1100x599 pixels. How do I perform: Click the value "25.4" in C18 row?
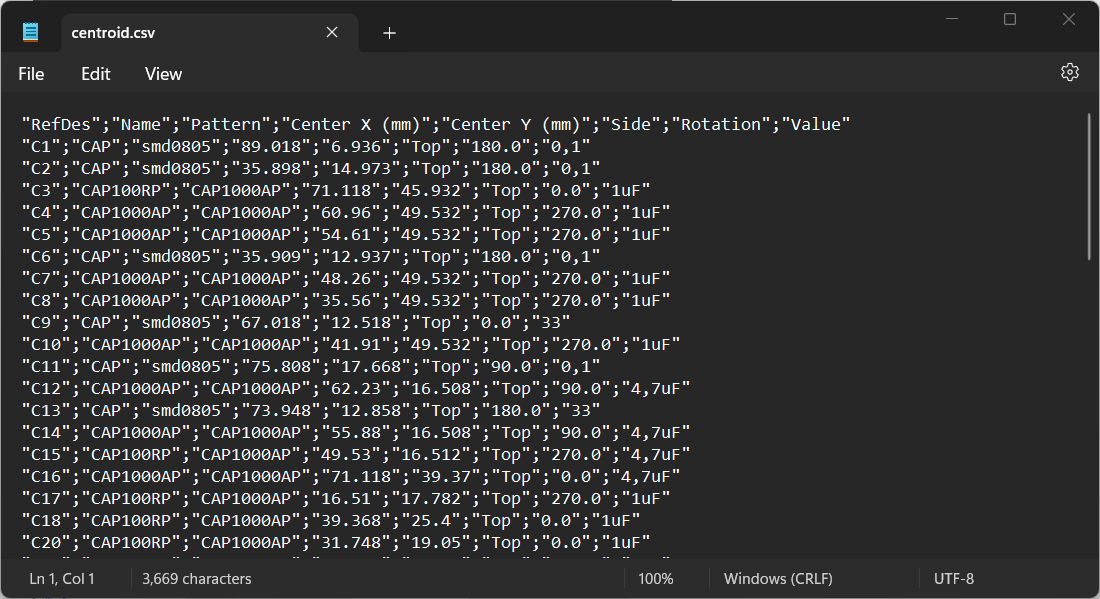pyautogui.click(x=431, y=520)
